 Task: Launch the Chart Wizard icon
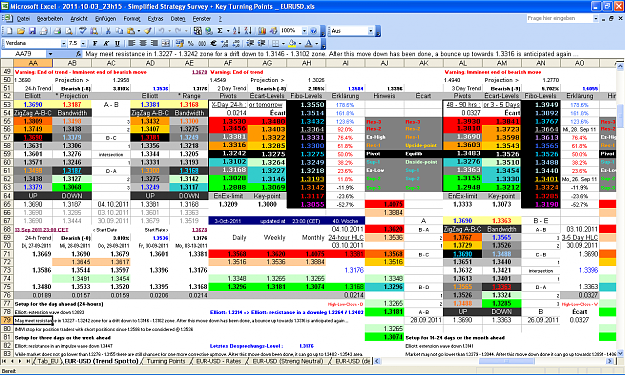(x=262, y=31)
